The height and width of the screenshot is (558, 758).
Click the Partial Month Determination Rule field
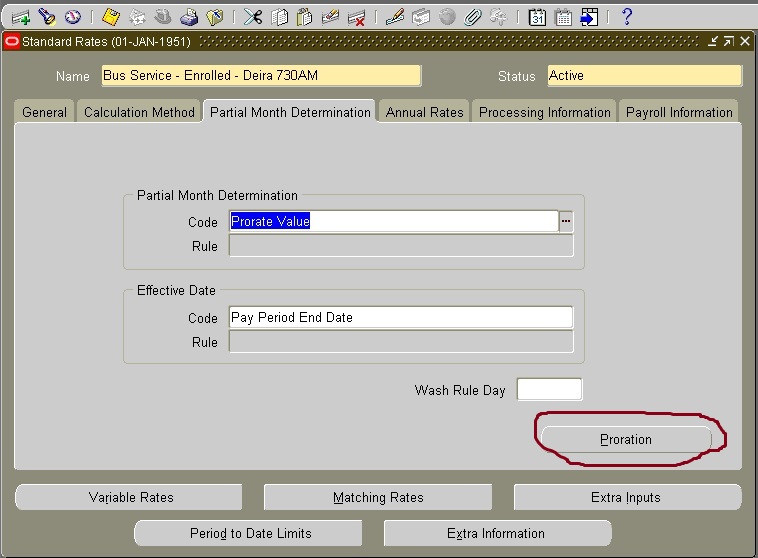click(401, 246)
